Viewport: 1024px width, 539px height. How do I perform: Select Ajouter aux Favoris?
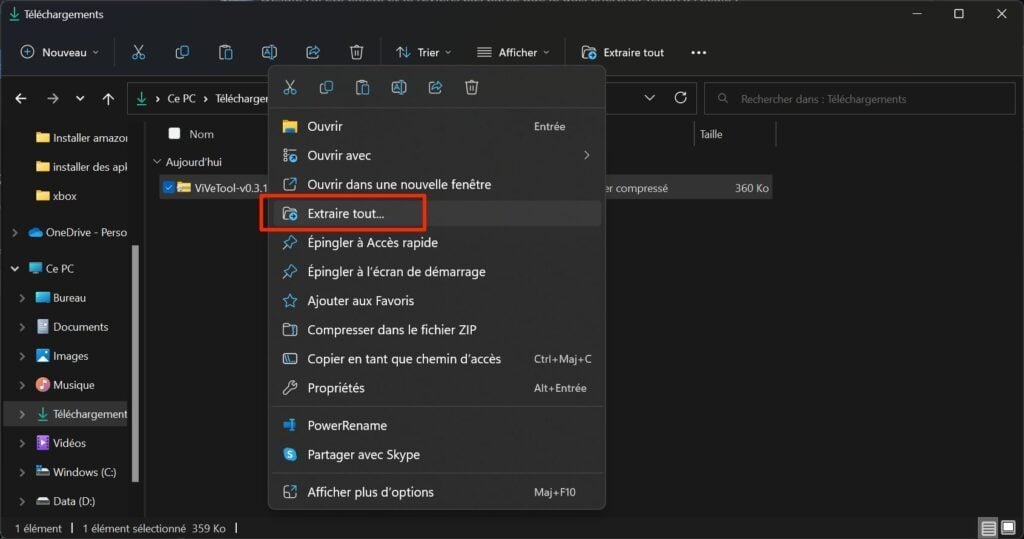click(436, 301)
